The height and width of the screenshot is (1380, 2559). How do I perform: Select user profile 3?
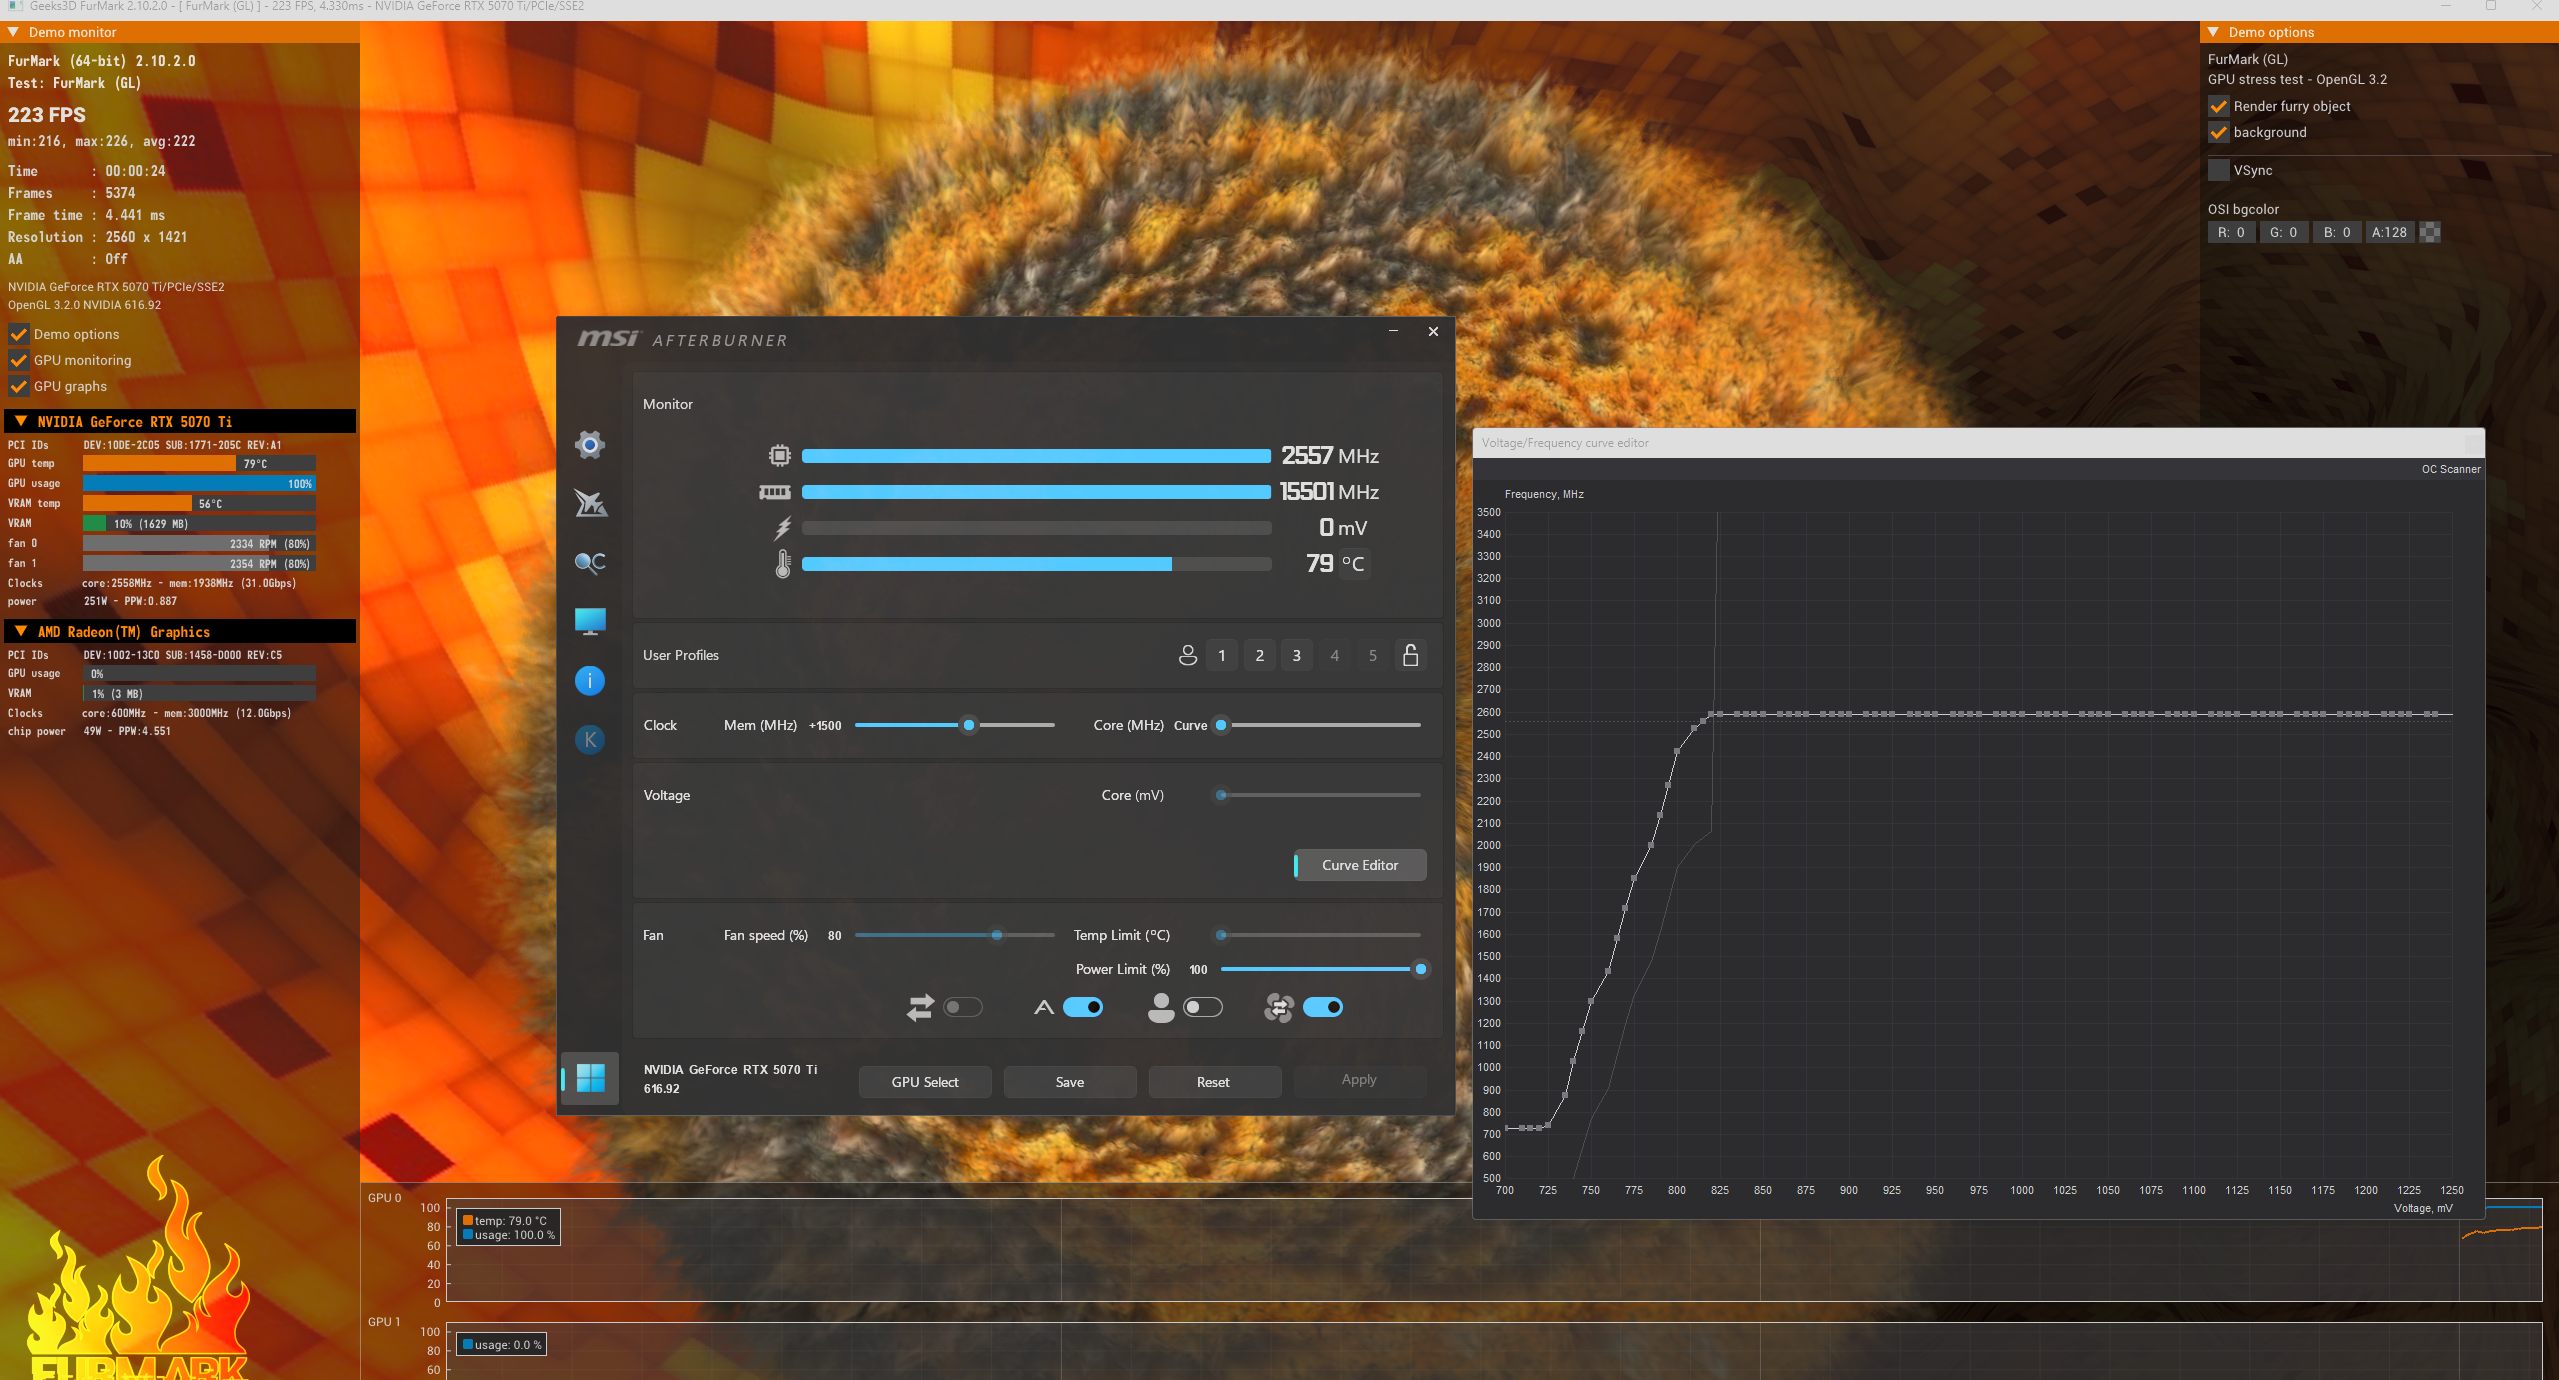pos(1297,655)
